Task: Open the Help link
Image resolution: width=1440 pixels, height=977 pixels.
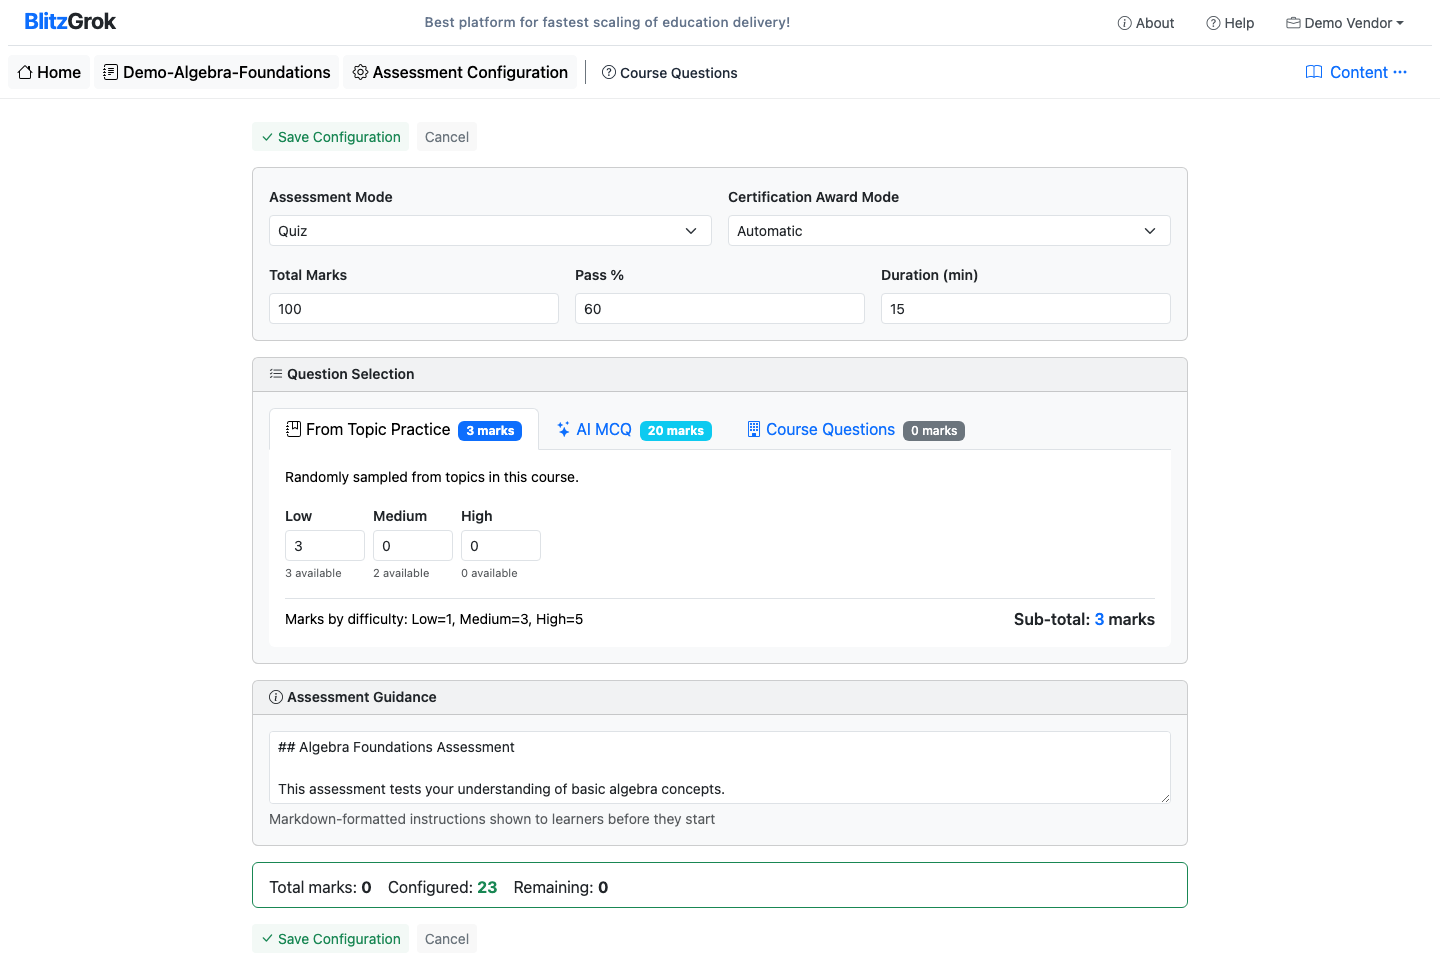Action: click(x=1230, y=23)
